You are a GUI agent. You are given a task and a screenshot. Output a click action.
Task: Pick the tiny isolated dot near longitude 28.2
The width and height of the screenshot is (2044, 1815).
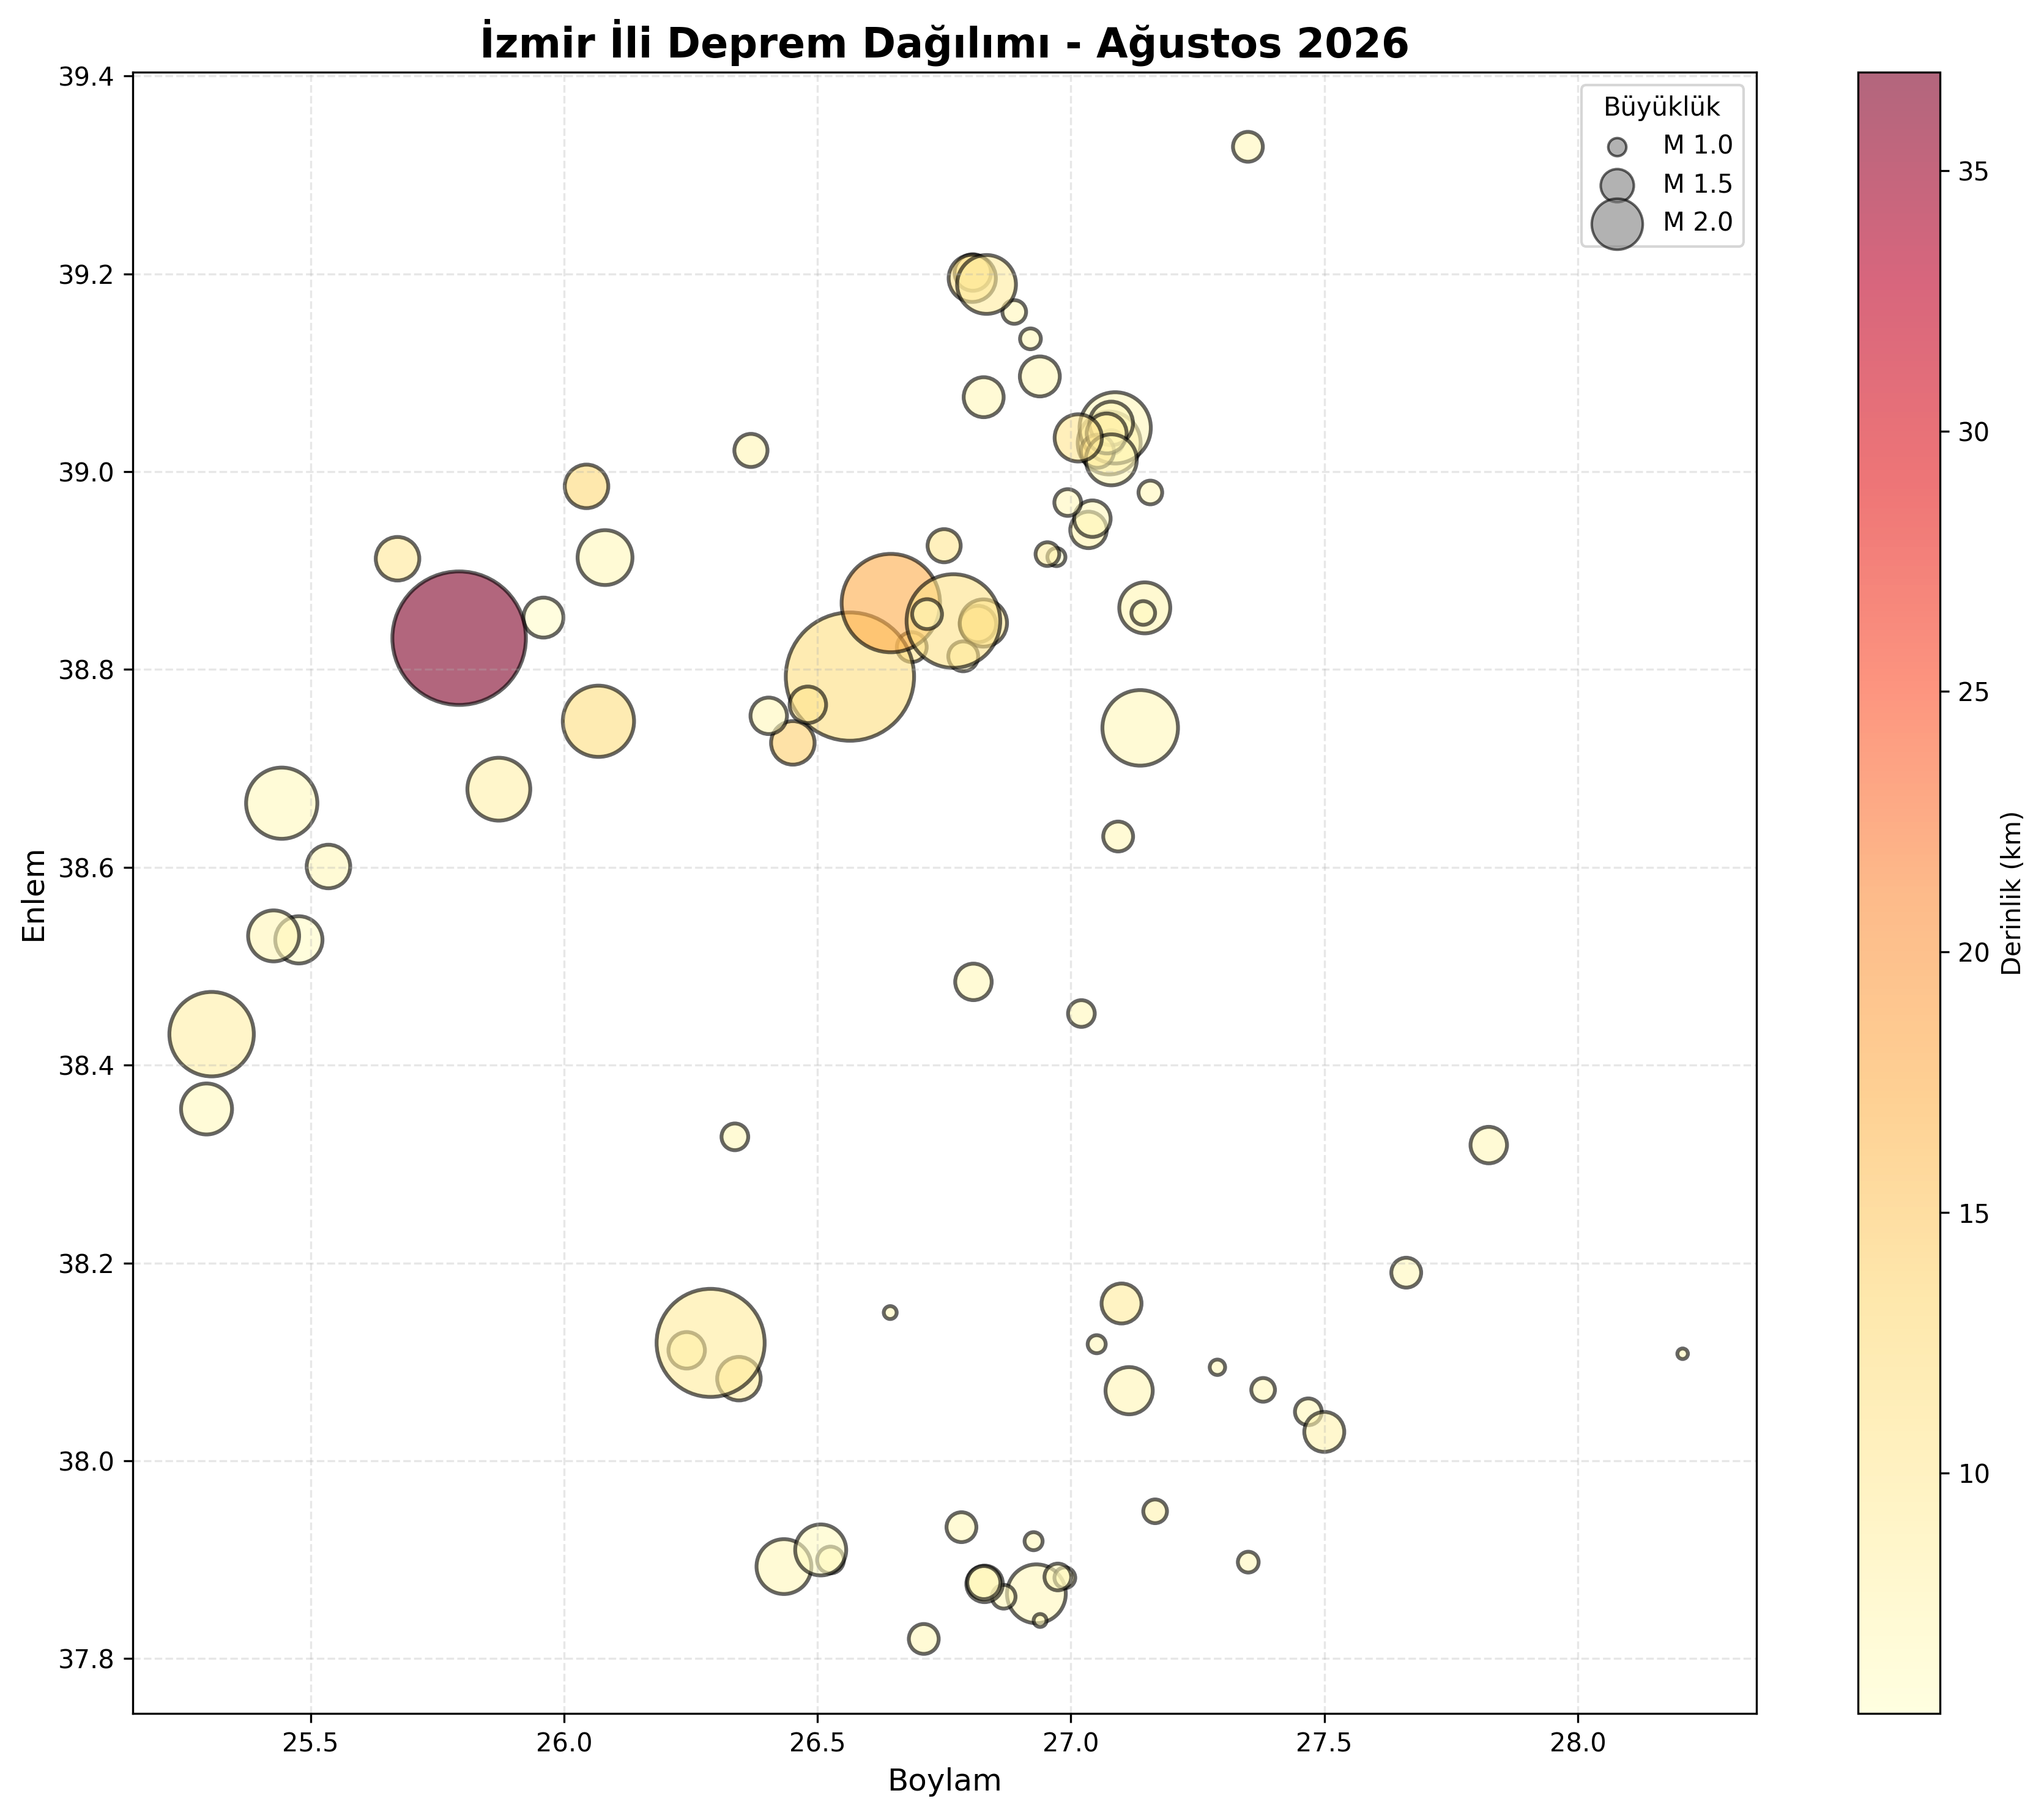(1682, 1354)
